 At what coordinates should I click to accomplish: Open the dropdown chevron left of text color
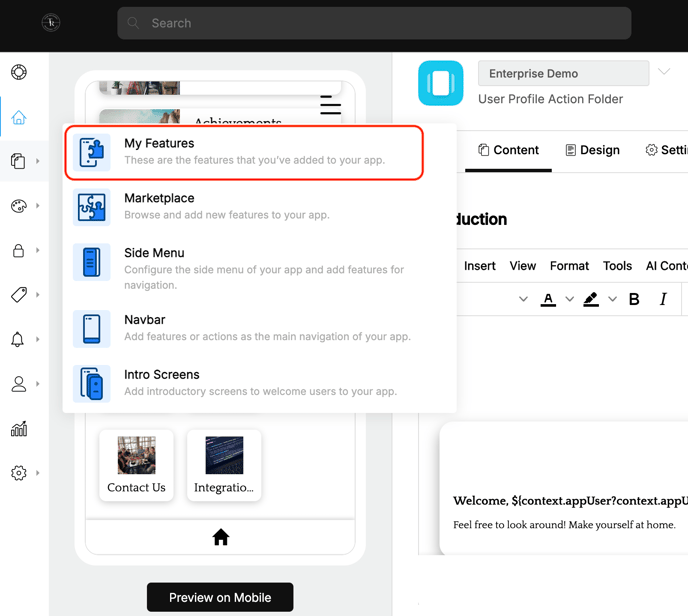[x=523, y=299]
